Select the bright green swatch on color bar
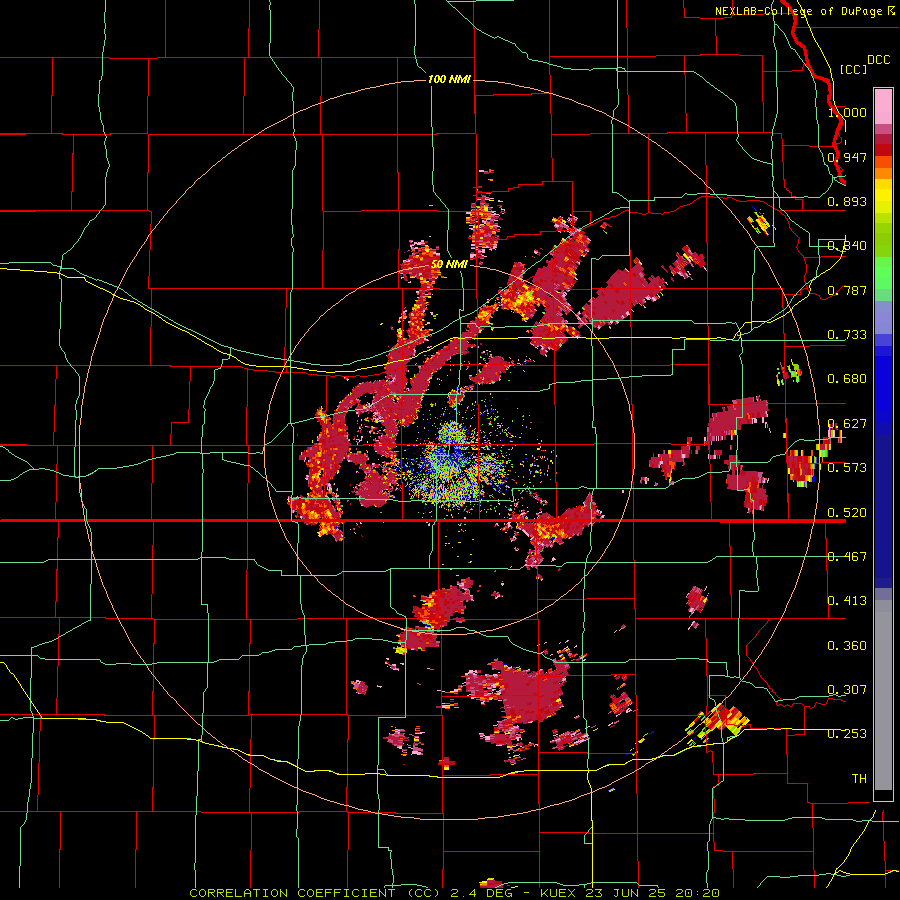The height and width of the screenshot is (900, 900). click(x=883, y=273)
